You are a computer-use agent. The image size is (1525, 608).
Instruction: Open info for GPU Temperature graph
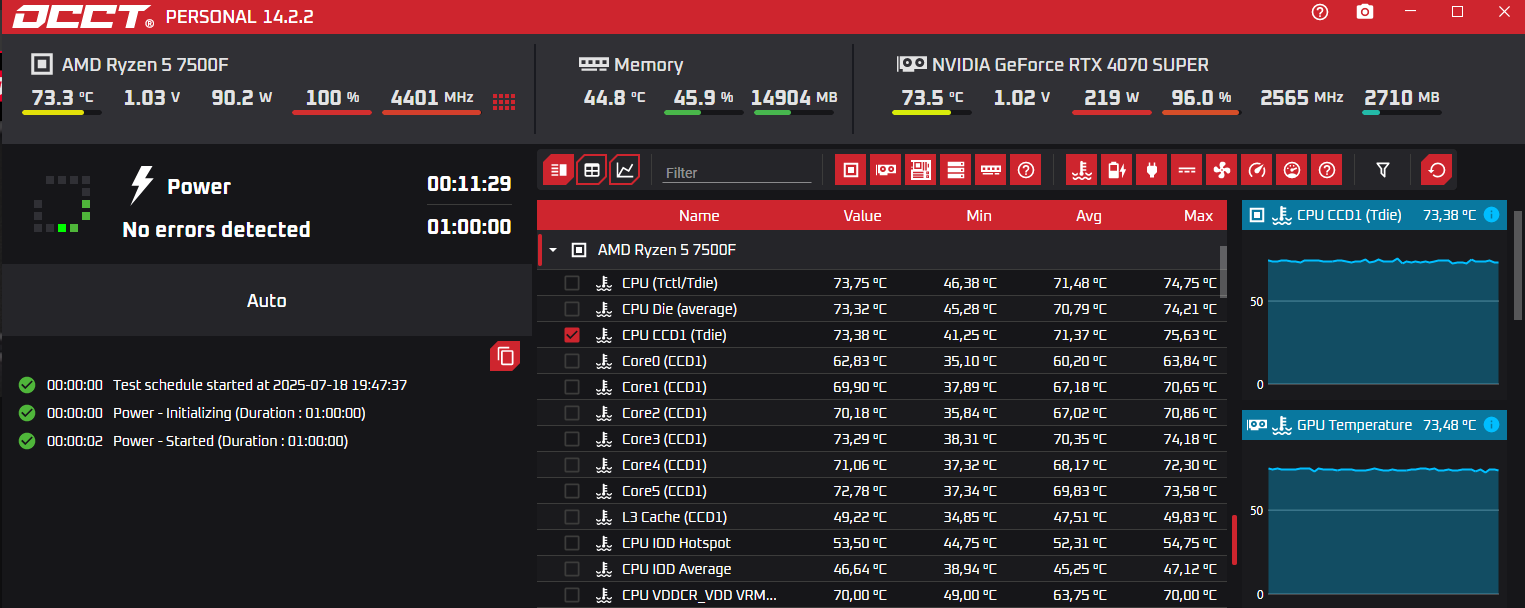[1492, 425]
